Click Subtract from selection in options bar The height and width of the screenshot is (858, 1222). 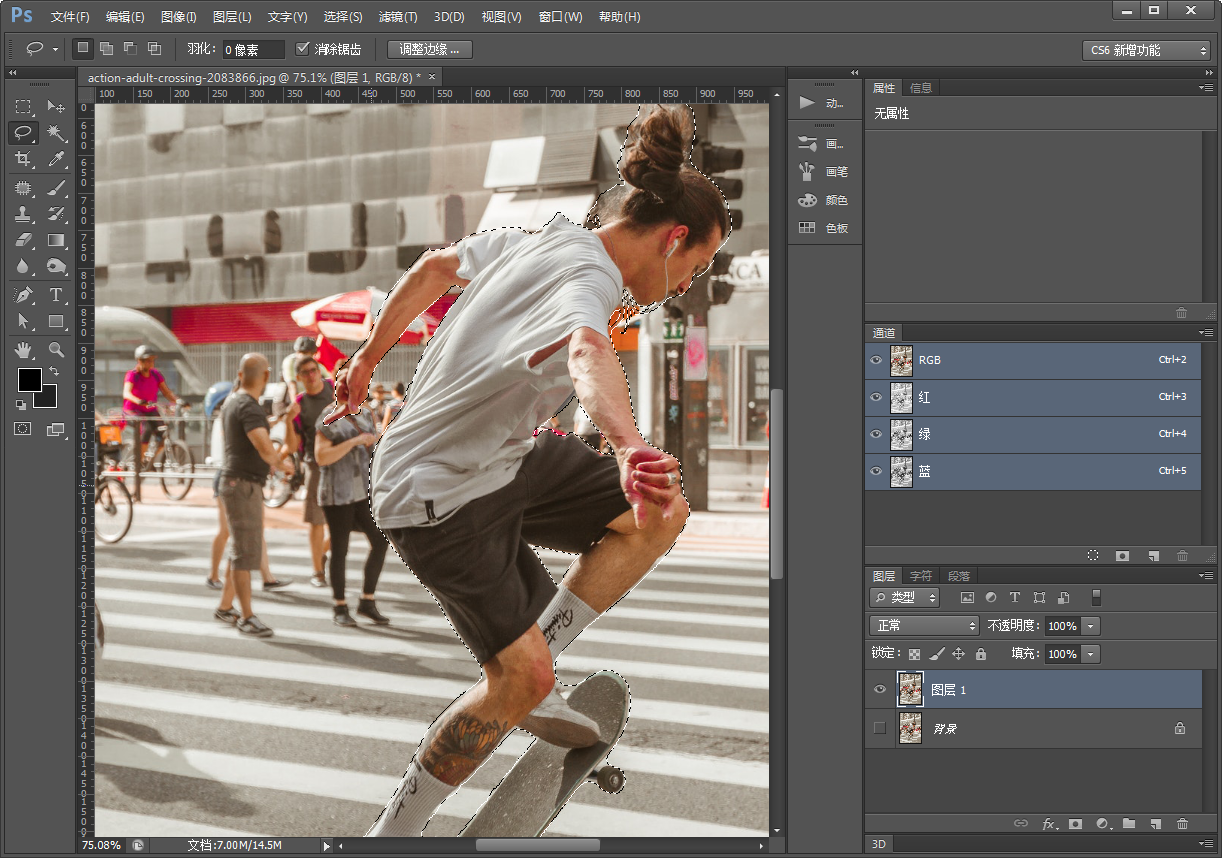pos(130,48)
